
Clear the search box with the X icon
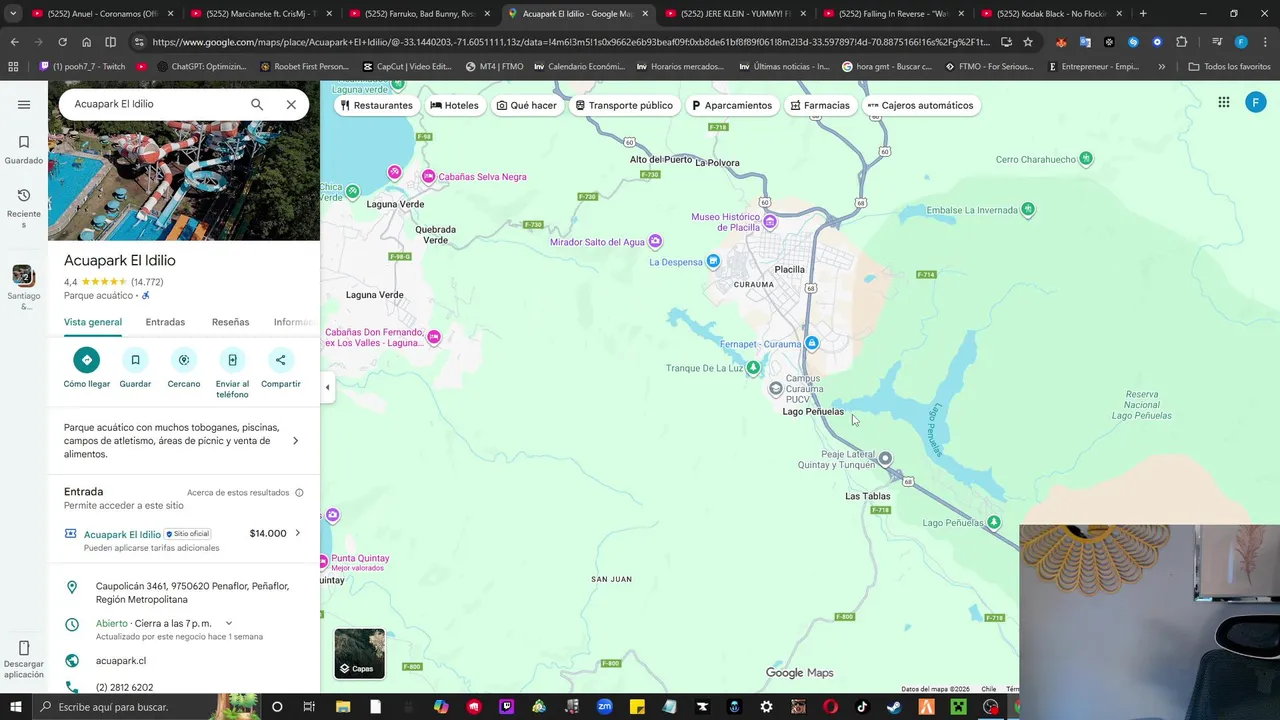pyautogui.click(x=291, y=104)
